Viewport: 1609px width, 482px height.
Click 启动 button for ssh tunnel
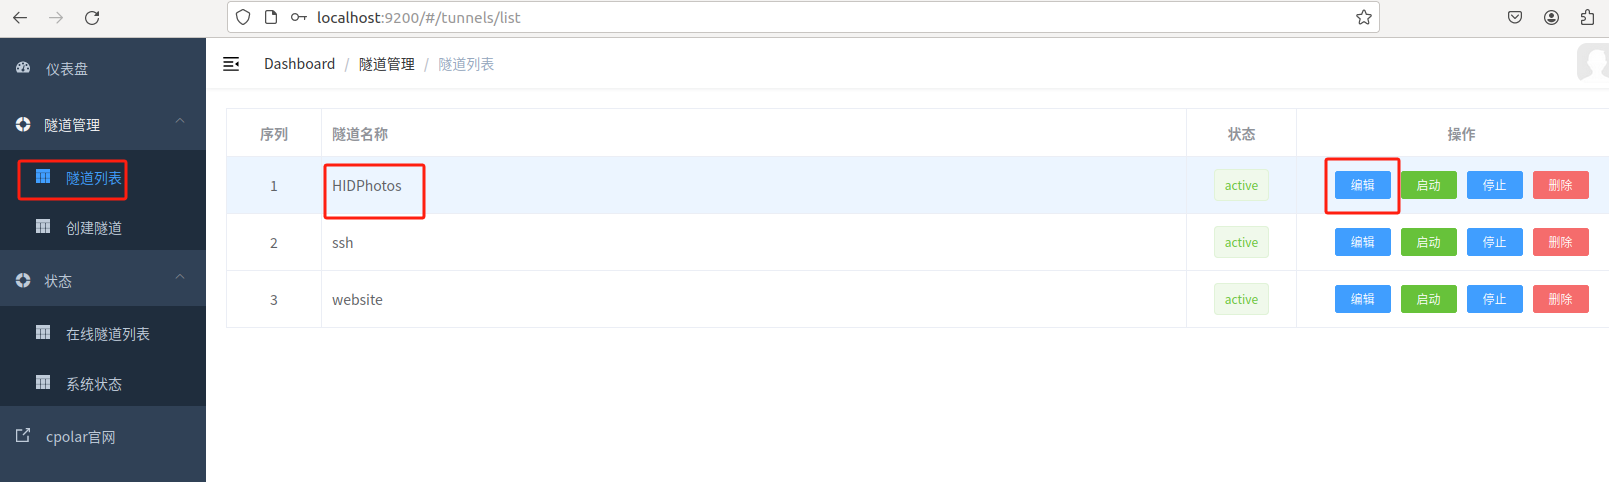pyautogui.click(x=1428, y=242)
